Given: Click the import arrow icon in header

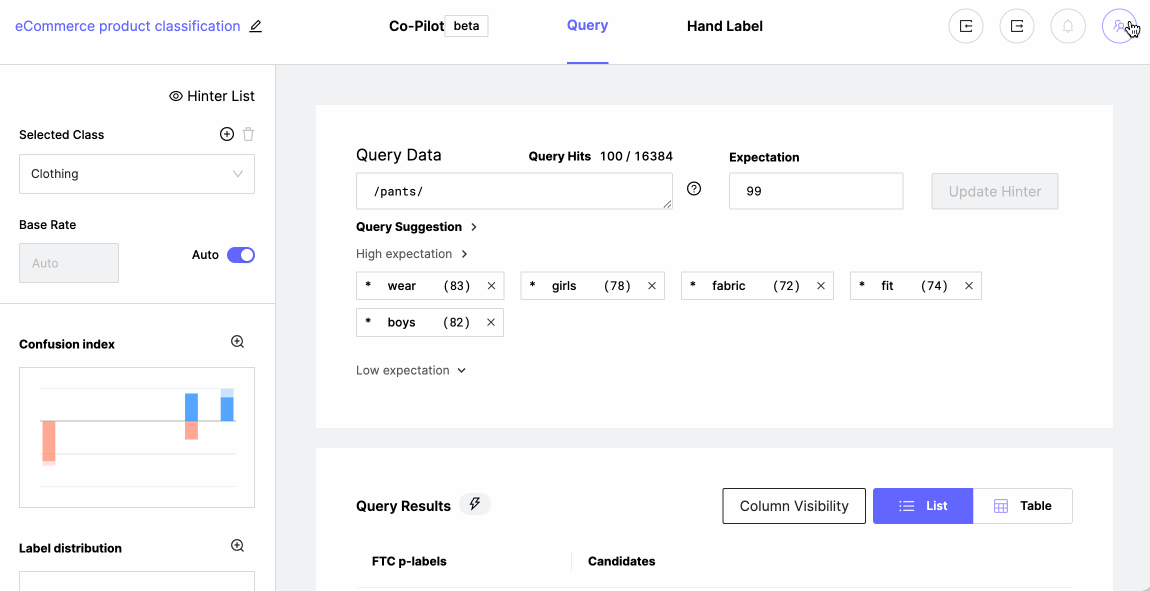Looking at the screenshot, I should (966, 26).
